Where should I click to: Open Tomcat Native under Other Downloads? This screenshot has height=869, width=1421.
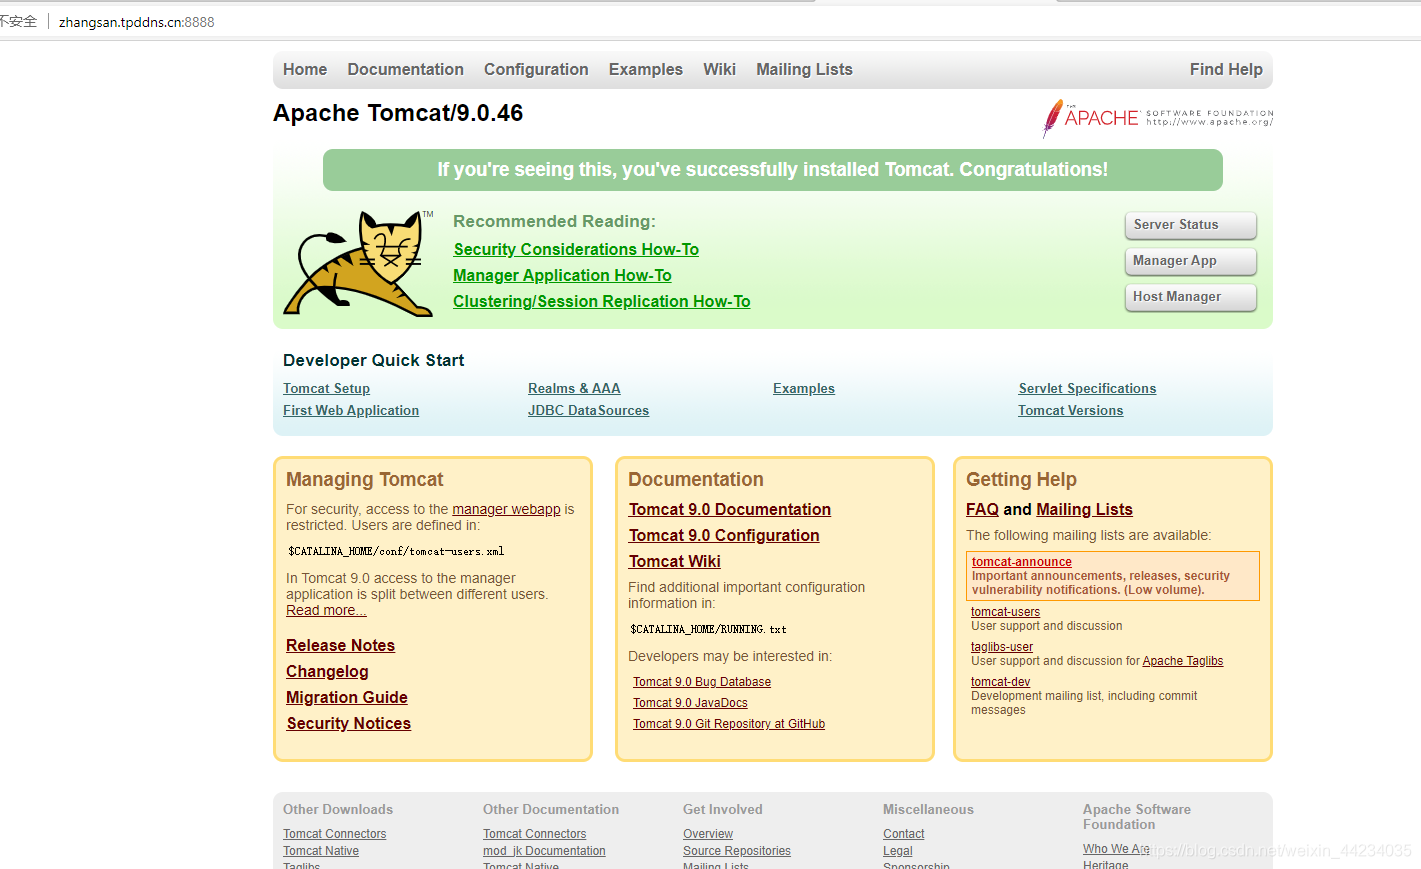point(321,851)
